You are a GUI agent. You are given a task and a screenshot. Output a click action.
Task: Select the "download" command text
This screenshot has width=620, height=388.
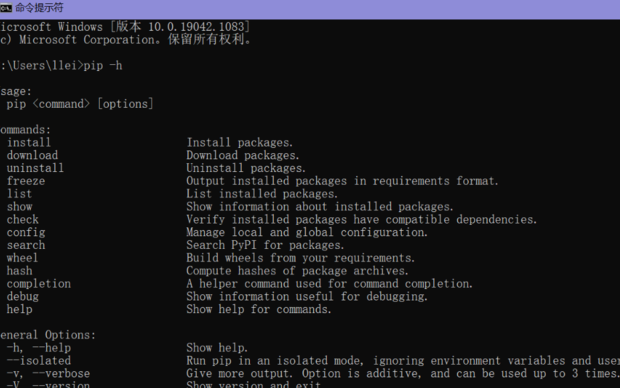point(32,155)
